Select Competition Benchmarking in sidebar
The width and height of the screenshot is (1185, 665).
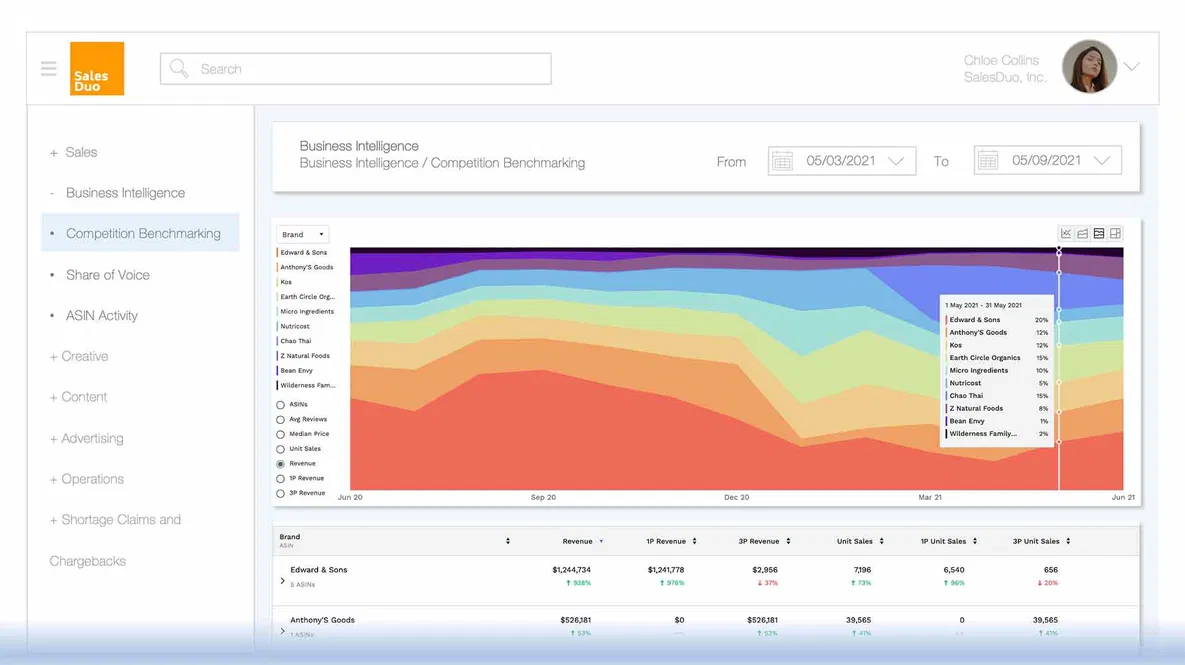tap(141, 234)
